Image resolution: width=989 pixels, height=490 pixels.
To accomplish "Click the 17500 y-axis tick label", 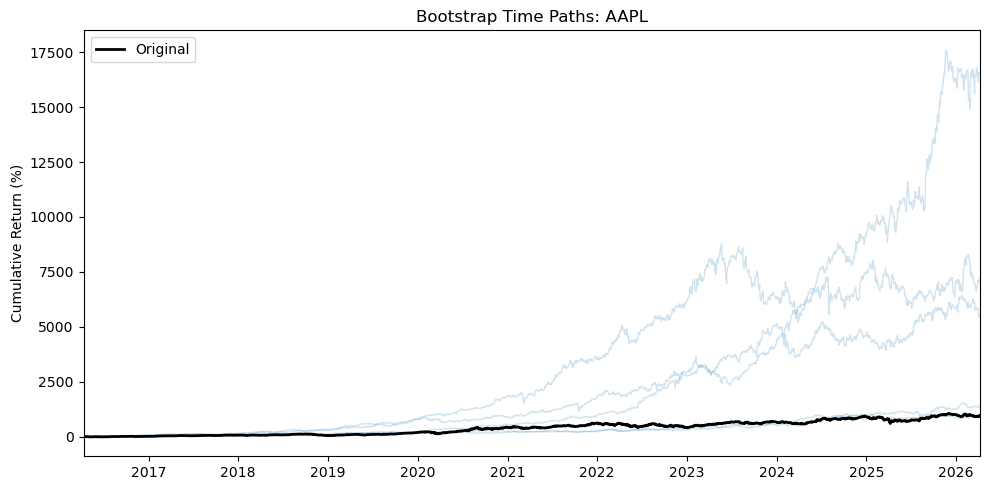I will pyautogui.click(x=53, y=52).
